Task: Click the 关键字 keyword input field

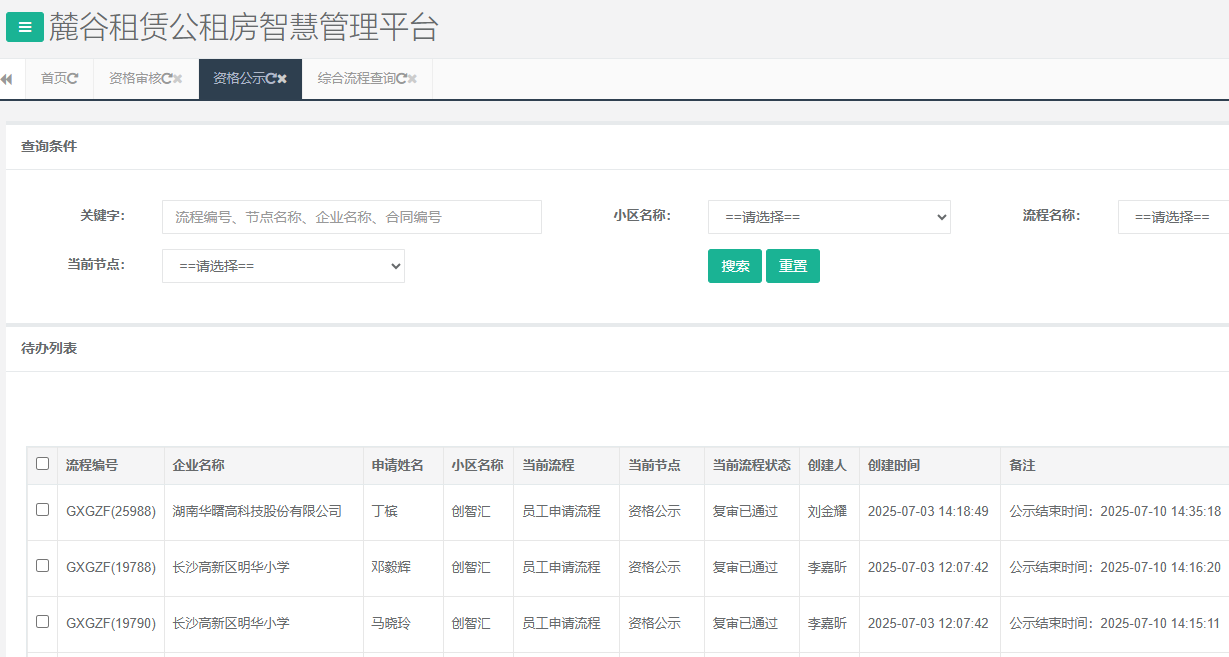Action: [351, 217]
